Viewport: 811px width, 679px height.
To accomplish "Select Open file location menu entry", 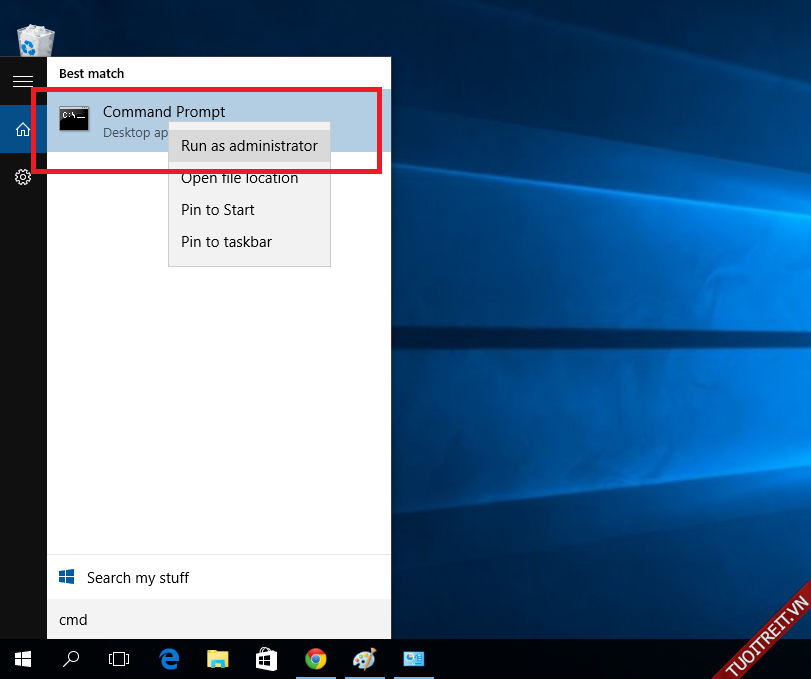I will click(240, 179).
